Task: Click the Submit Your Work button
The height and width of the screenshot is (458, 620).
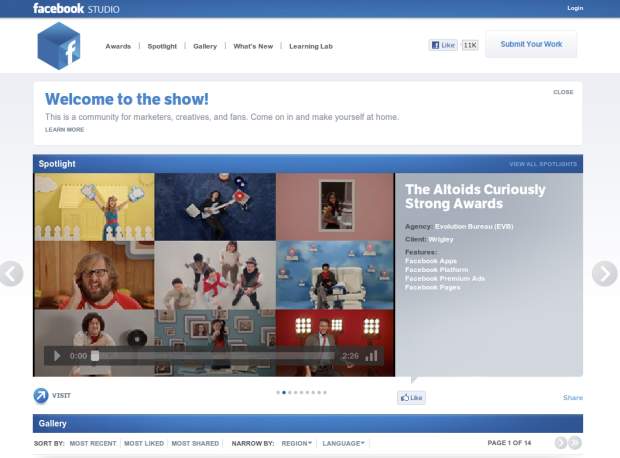Action: tap(531, 44)
